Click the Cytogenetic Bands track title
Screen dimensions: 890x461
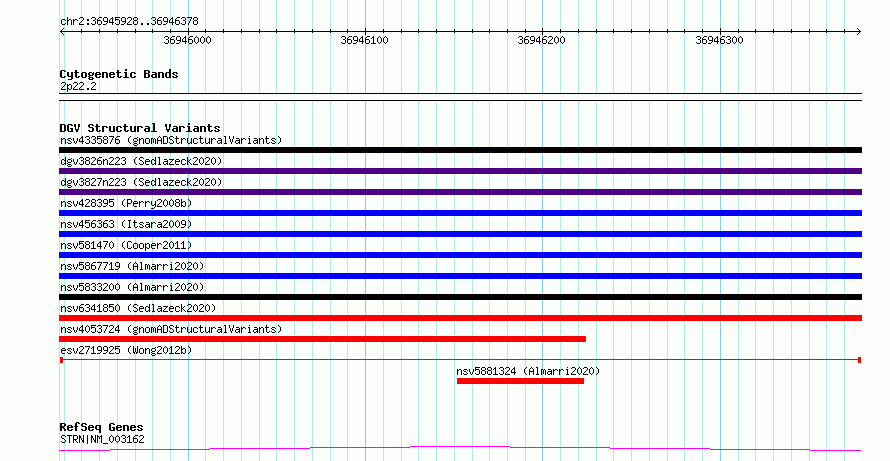[x=119, y=74]
